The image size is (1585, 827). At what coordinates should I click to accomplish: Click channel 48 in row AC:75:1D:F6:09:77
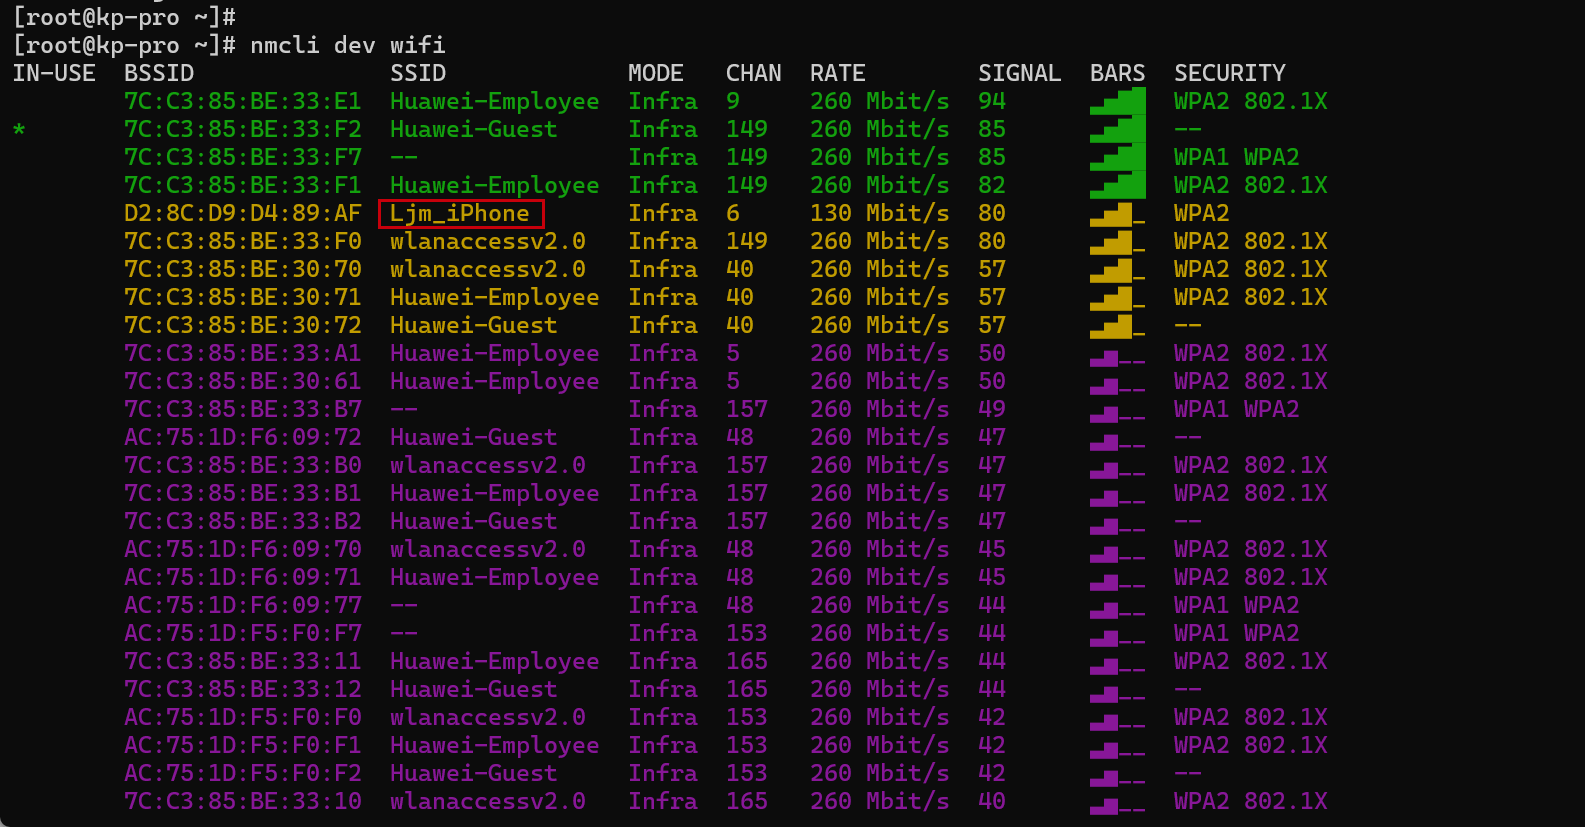pos(740,605)
